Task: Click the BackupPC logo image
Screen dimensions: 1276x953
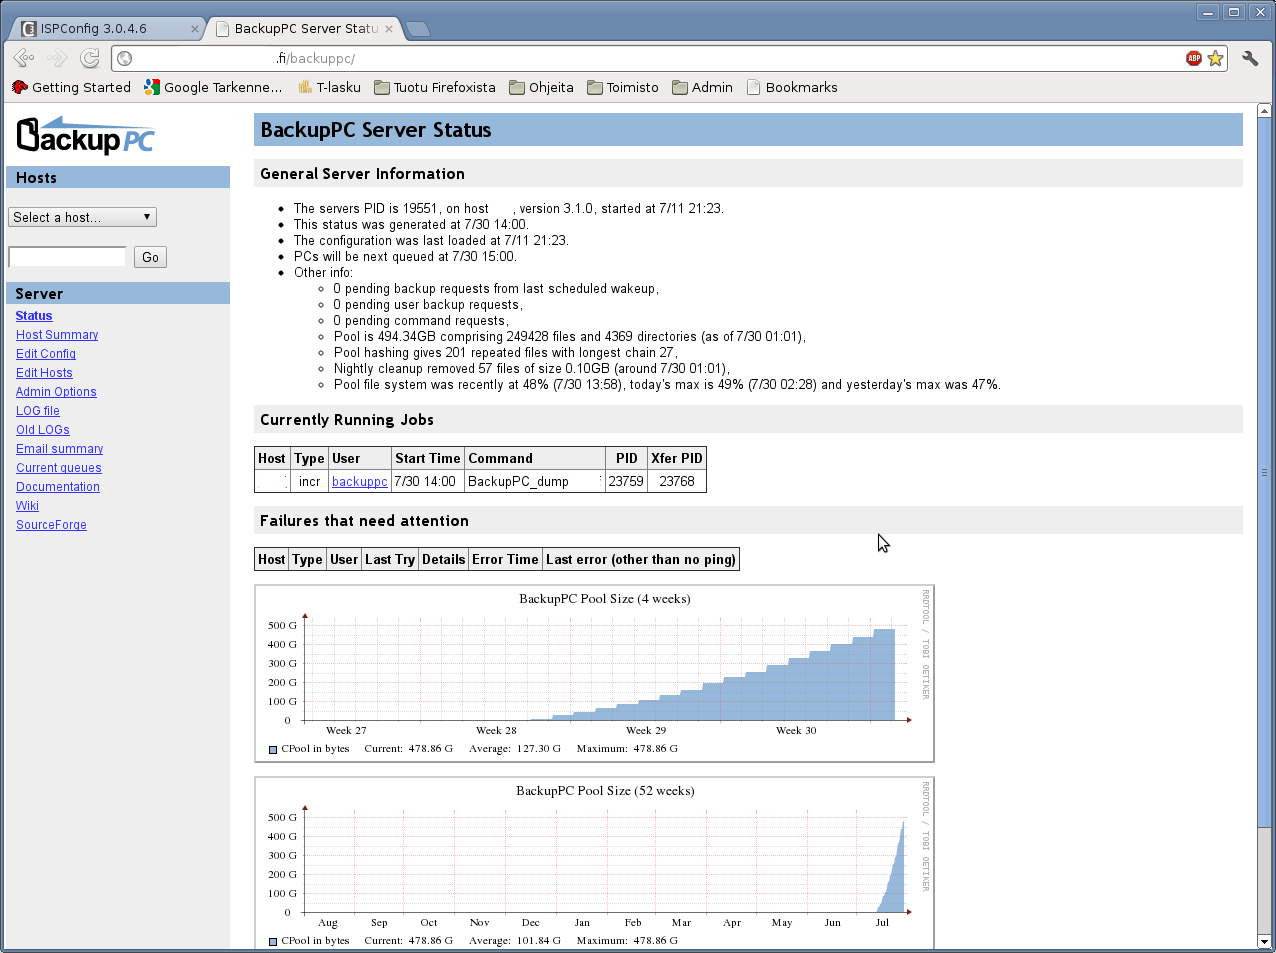Action: pos(86,136)
